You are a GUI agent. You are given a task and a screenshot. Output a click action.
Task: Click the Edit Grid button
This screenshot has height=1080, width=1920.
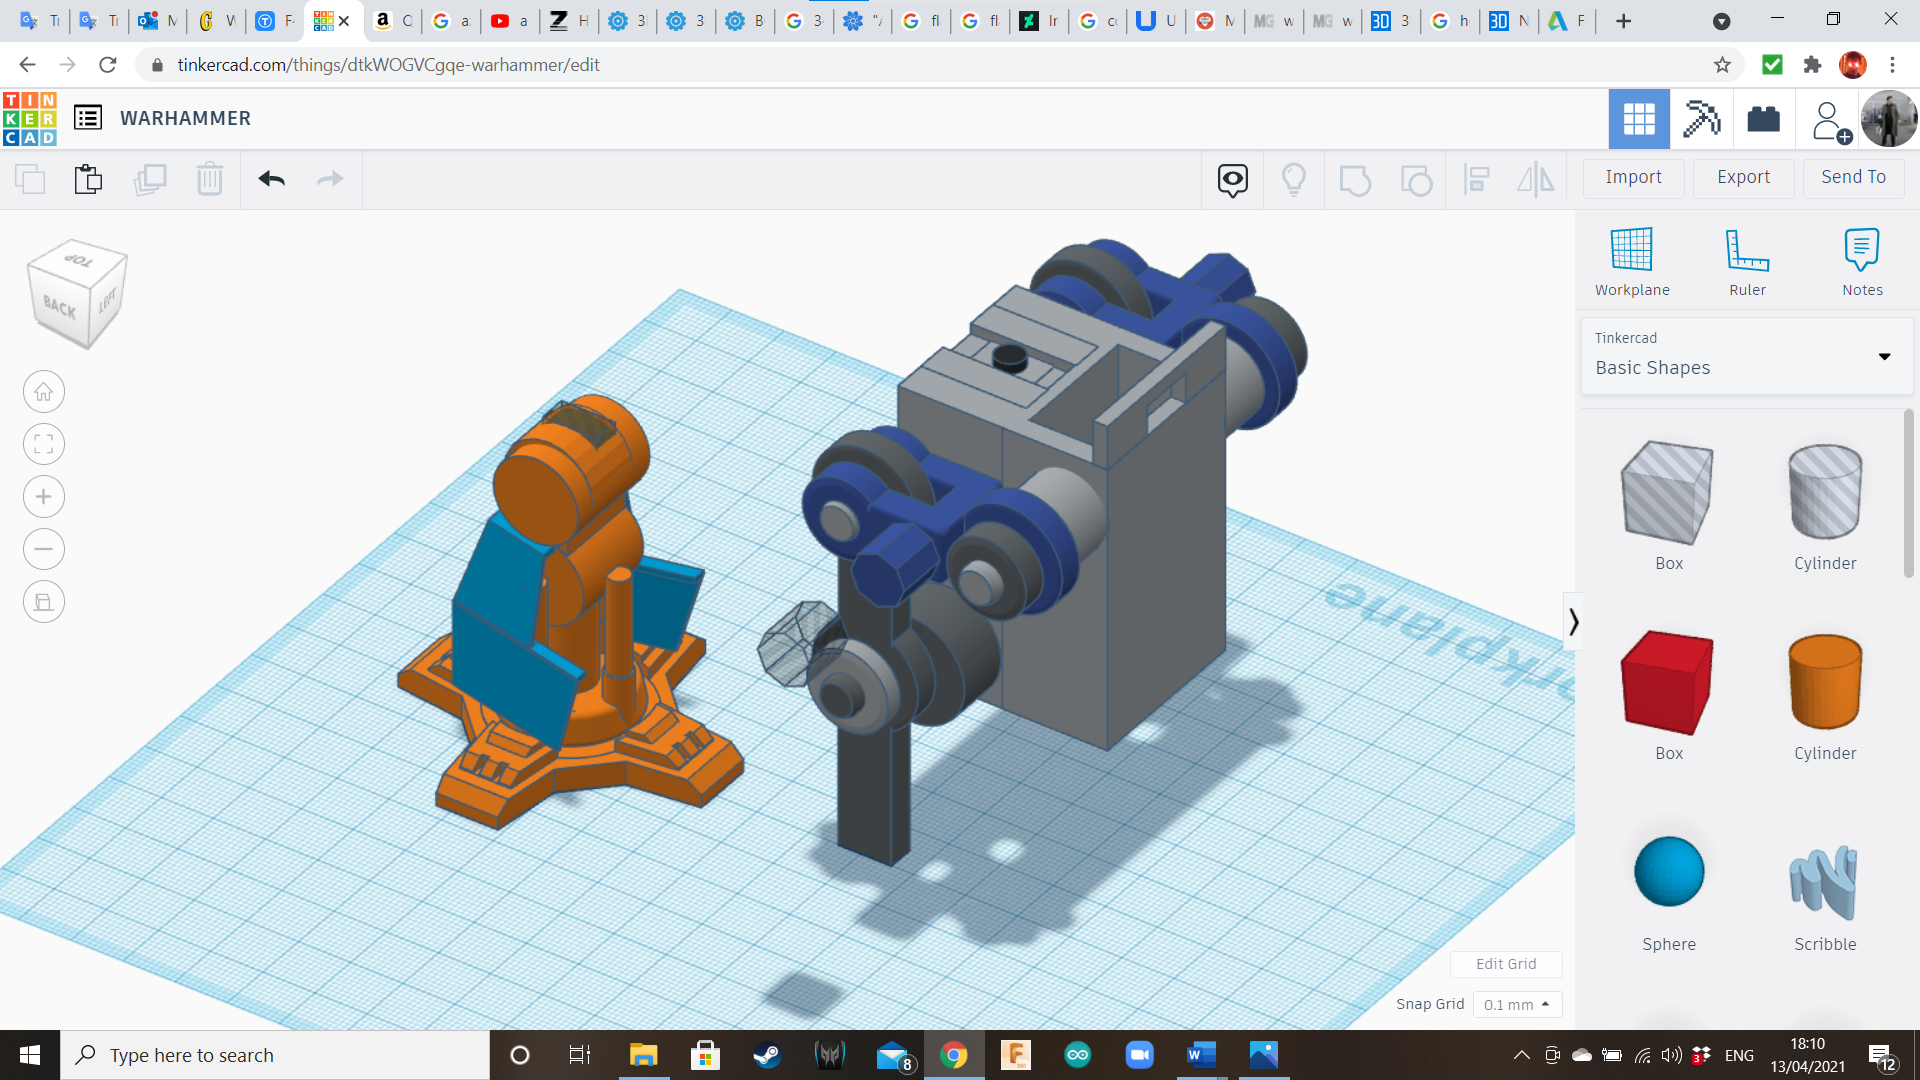coord(1505,964)
